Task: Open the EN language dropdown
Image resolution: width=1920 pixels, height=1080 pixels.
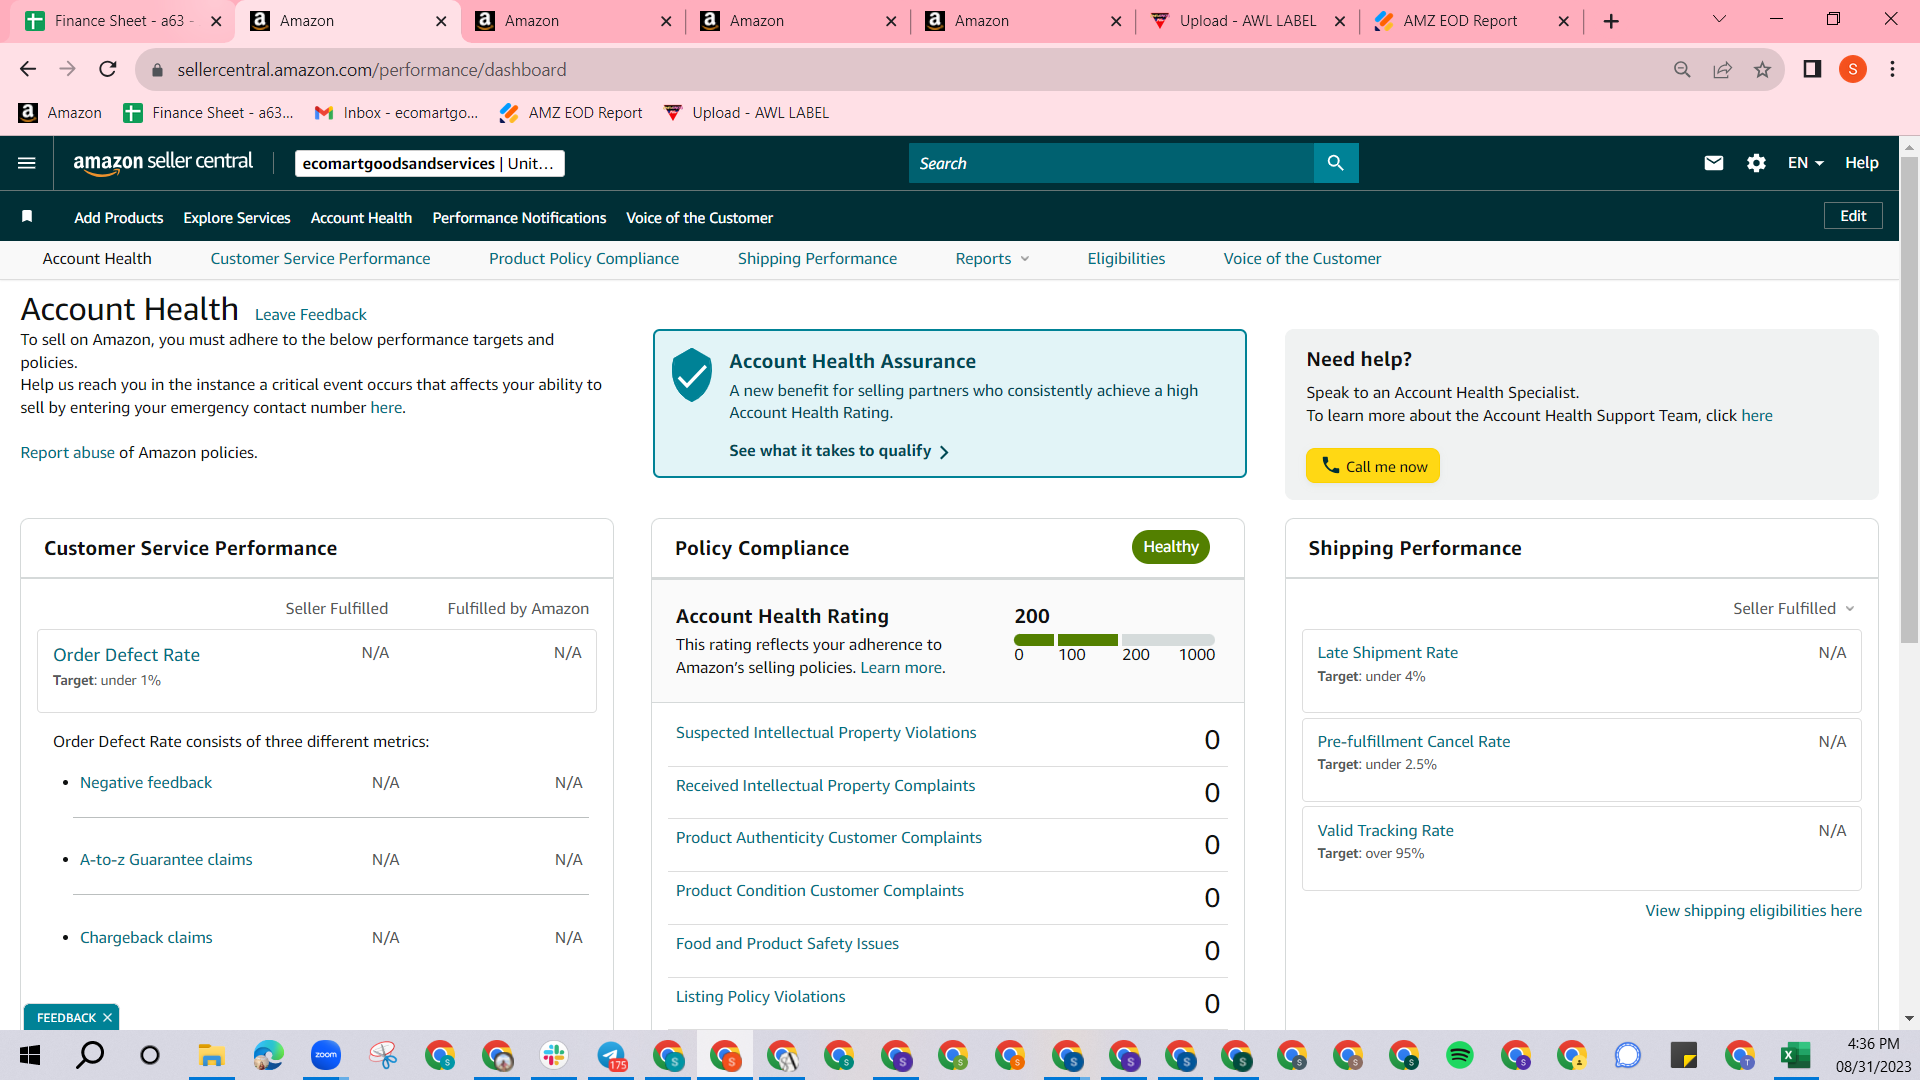Action: point(1806,163)
